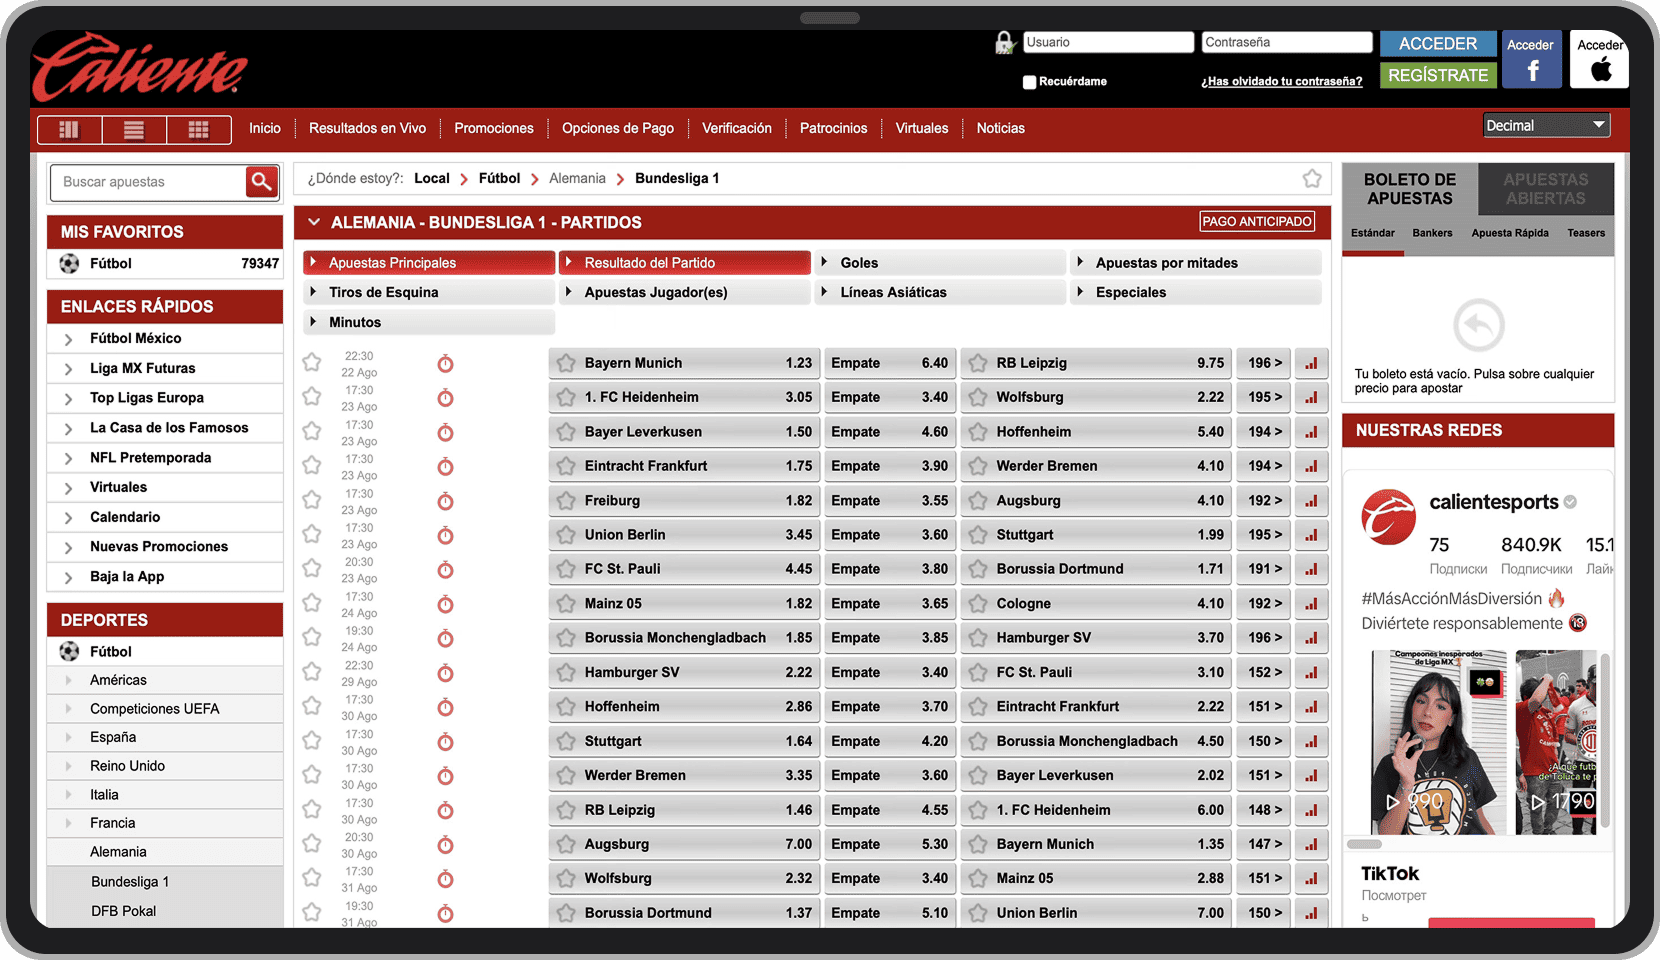Open Liga MX Futuras quick link
Image resolution: width=1660 pixels, height=960 pixels.
[x=165, y=368]
